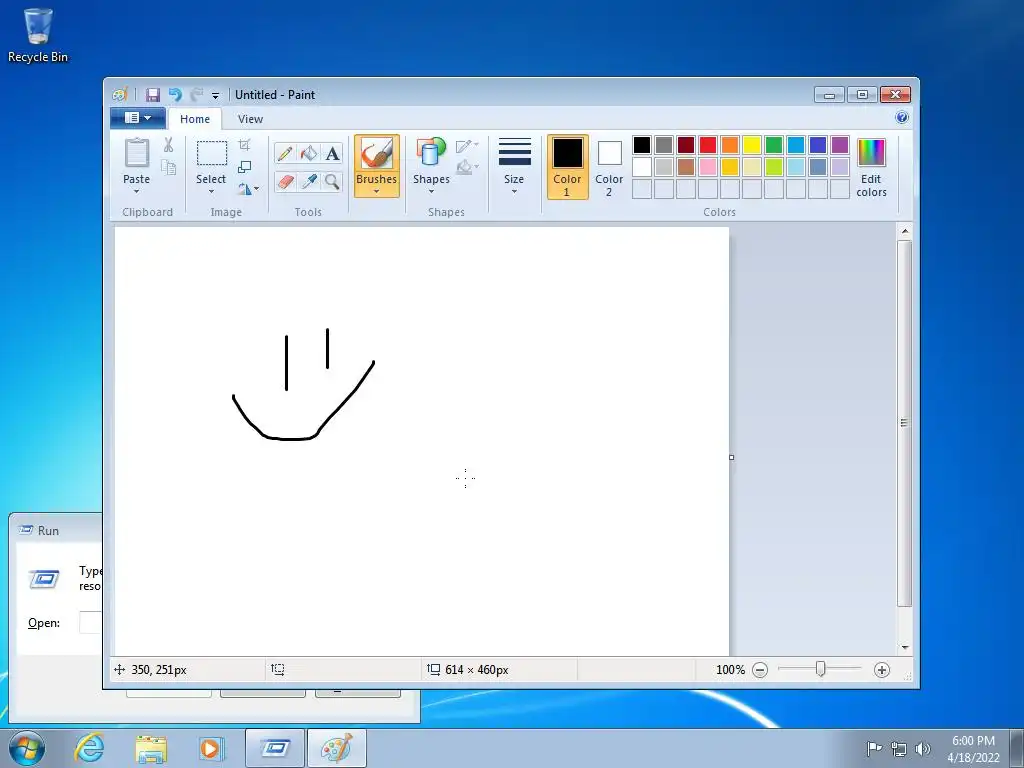Screen dimensions: 1024x768
Task: Click the Cut scissors icon
Action: click(168, 145)
